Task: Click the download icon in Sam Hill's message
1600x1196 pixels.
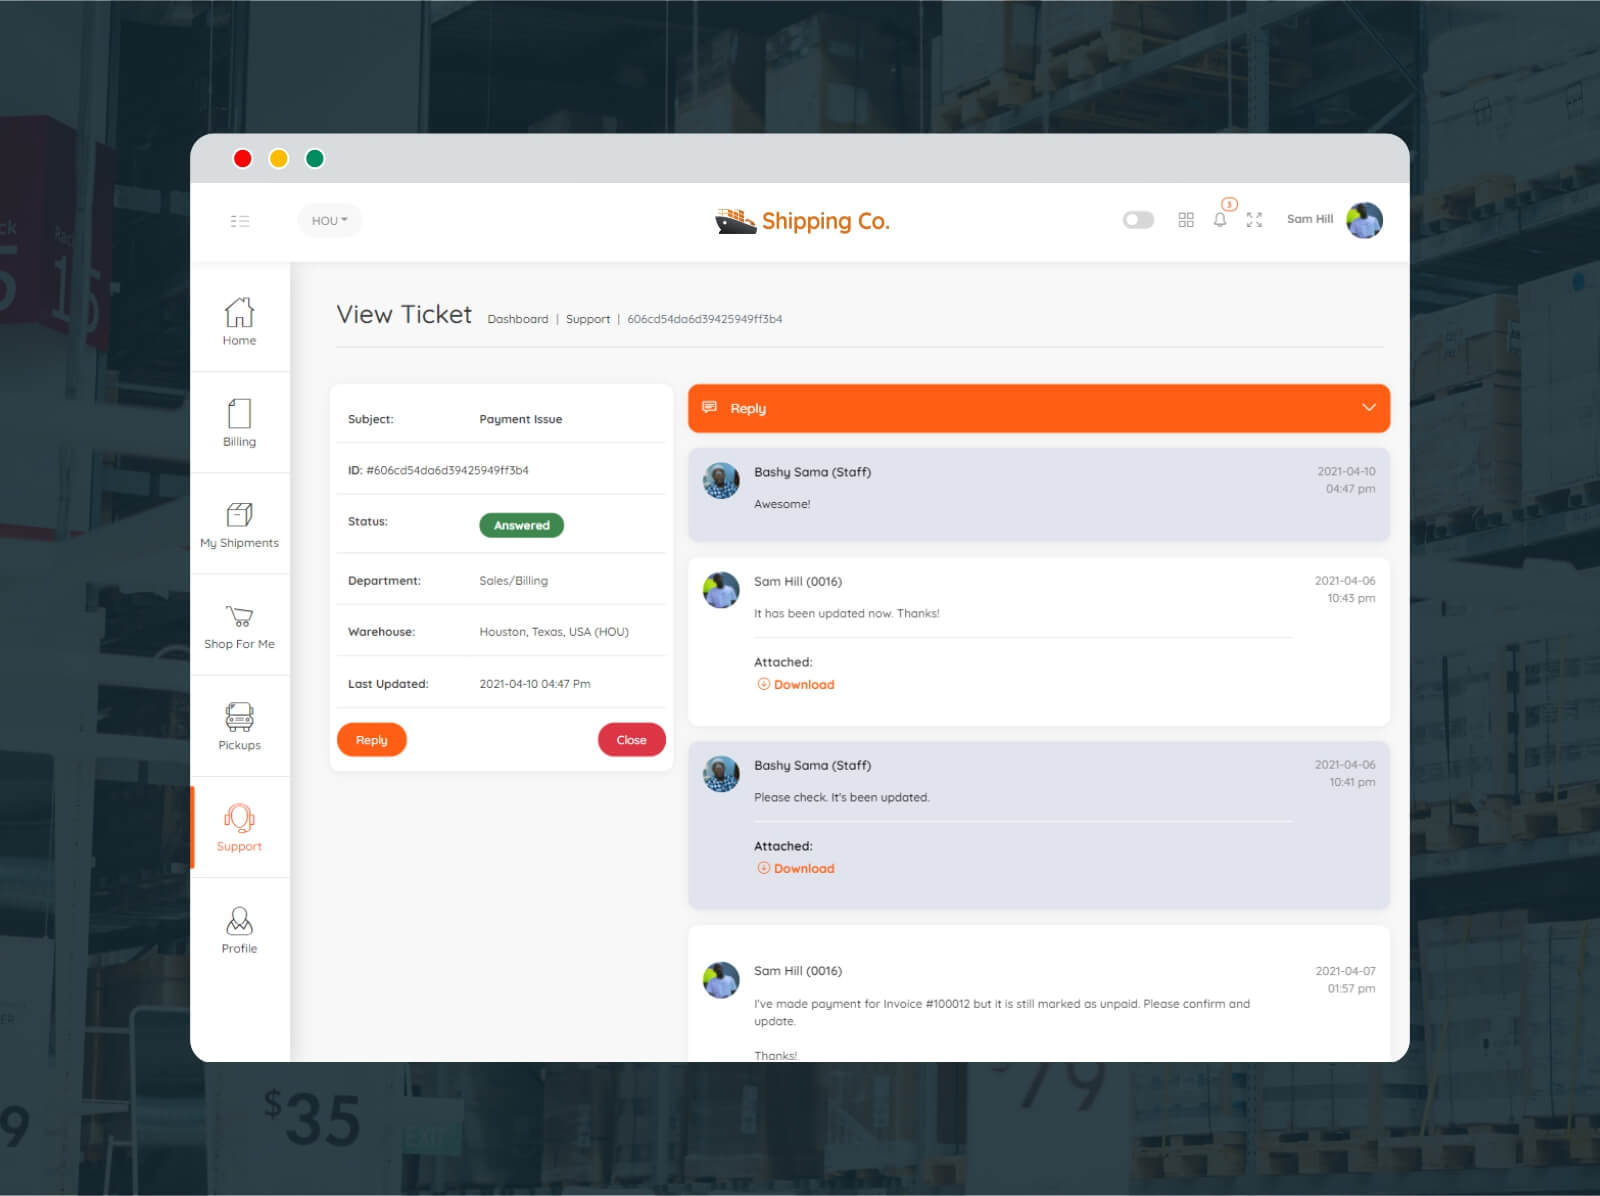Action: (763, 684)
